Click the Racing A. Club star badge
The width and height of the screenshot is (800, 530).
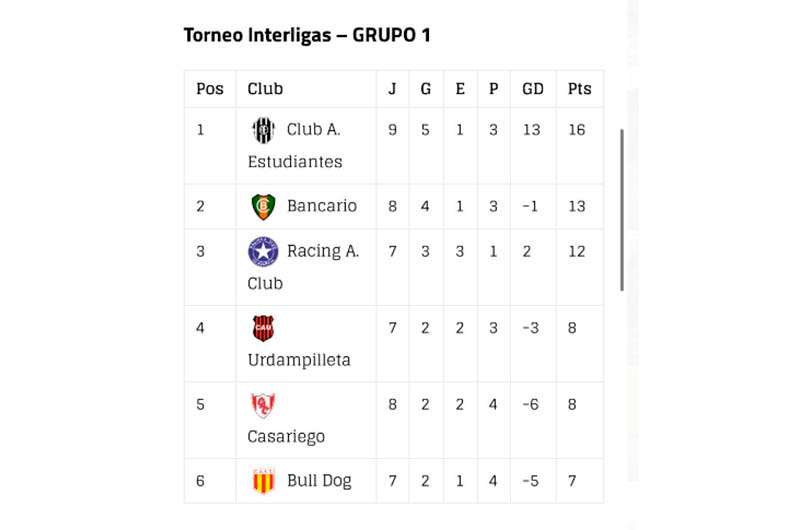pyautogui.click(x=263, y=251)
